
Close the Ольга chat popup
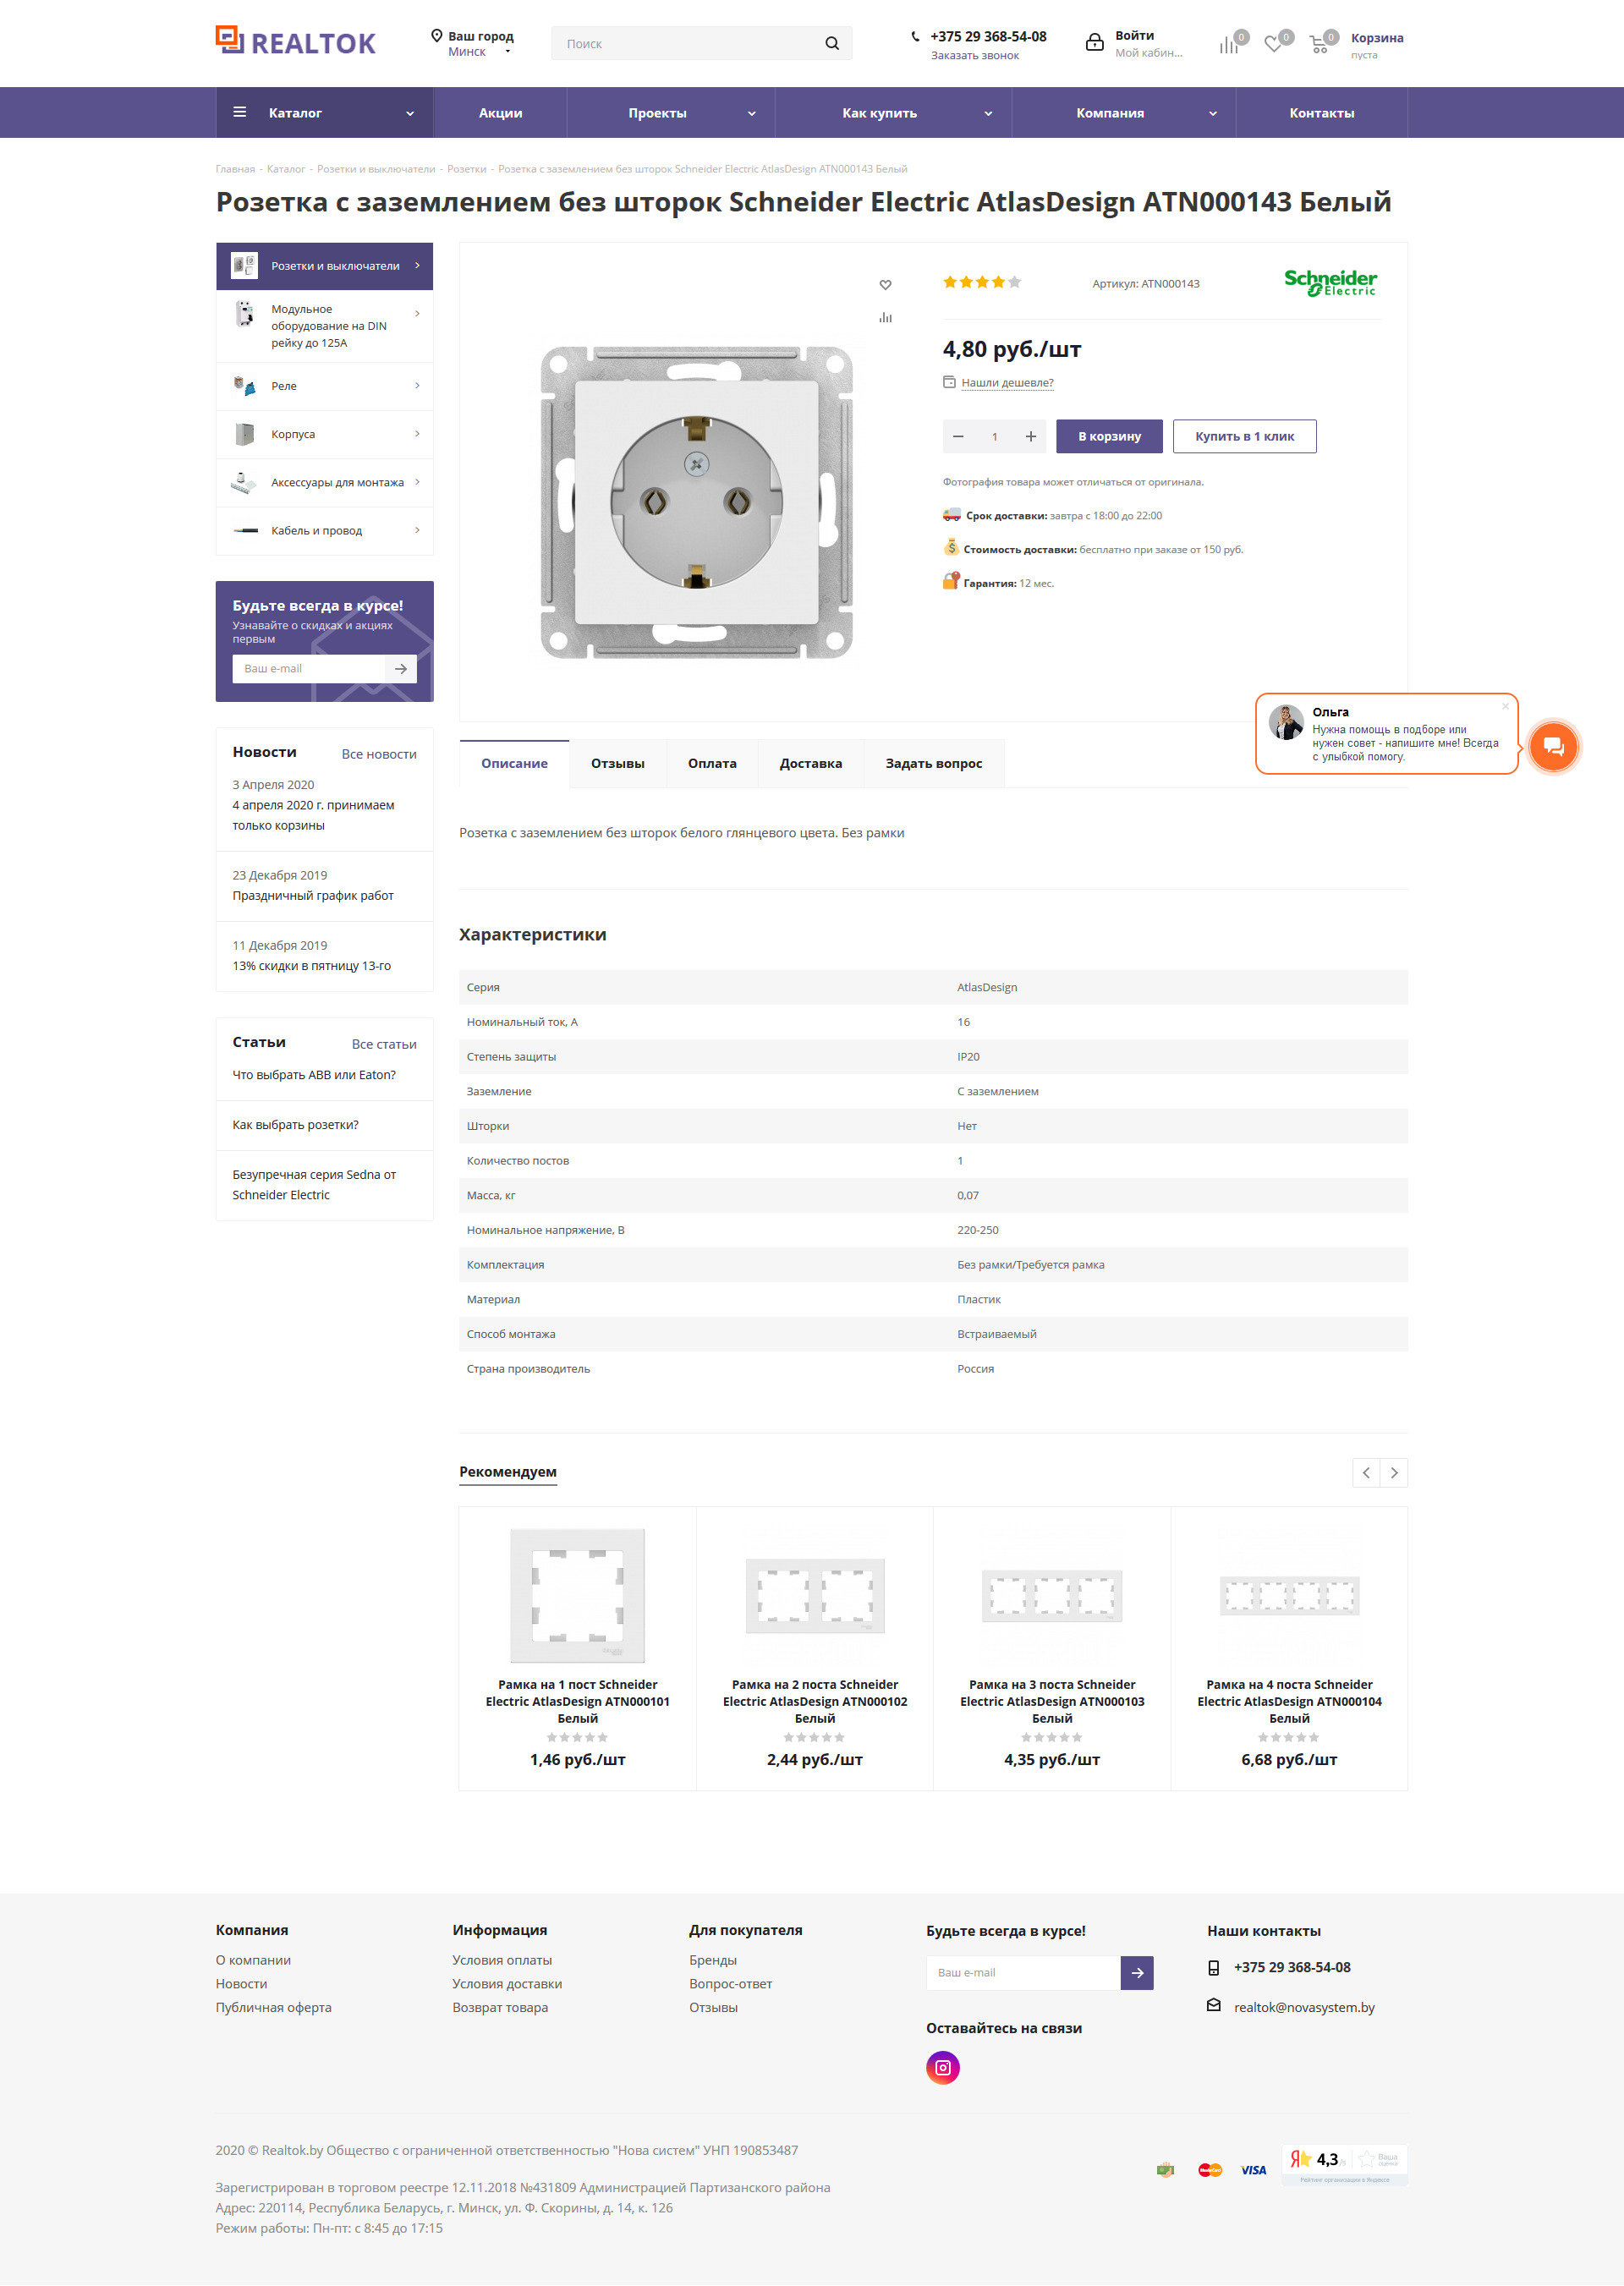[1505, 706]
